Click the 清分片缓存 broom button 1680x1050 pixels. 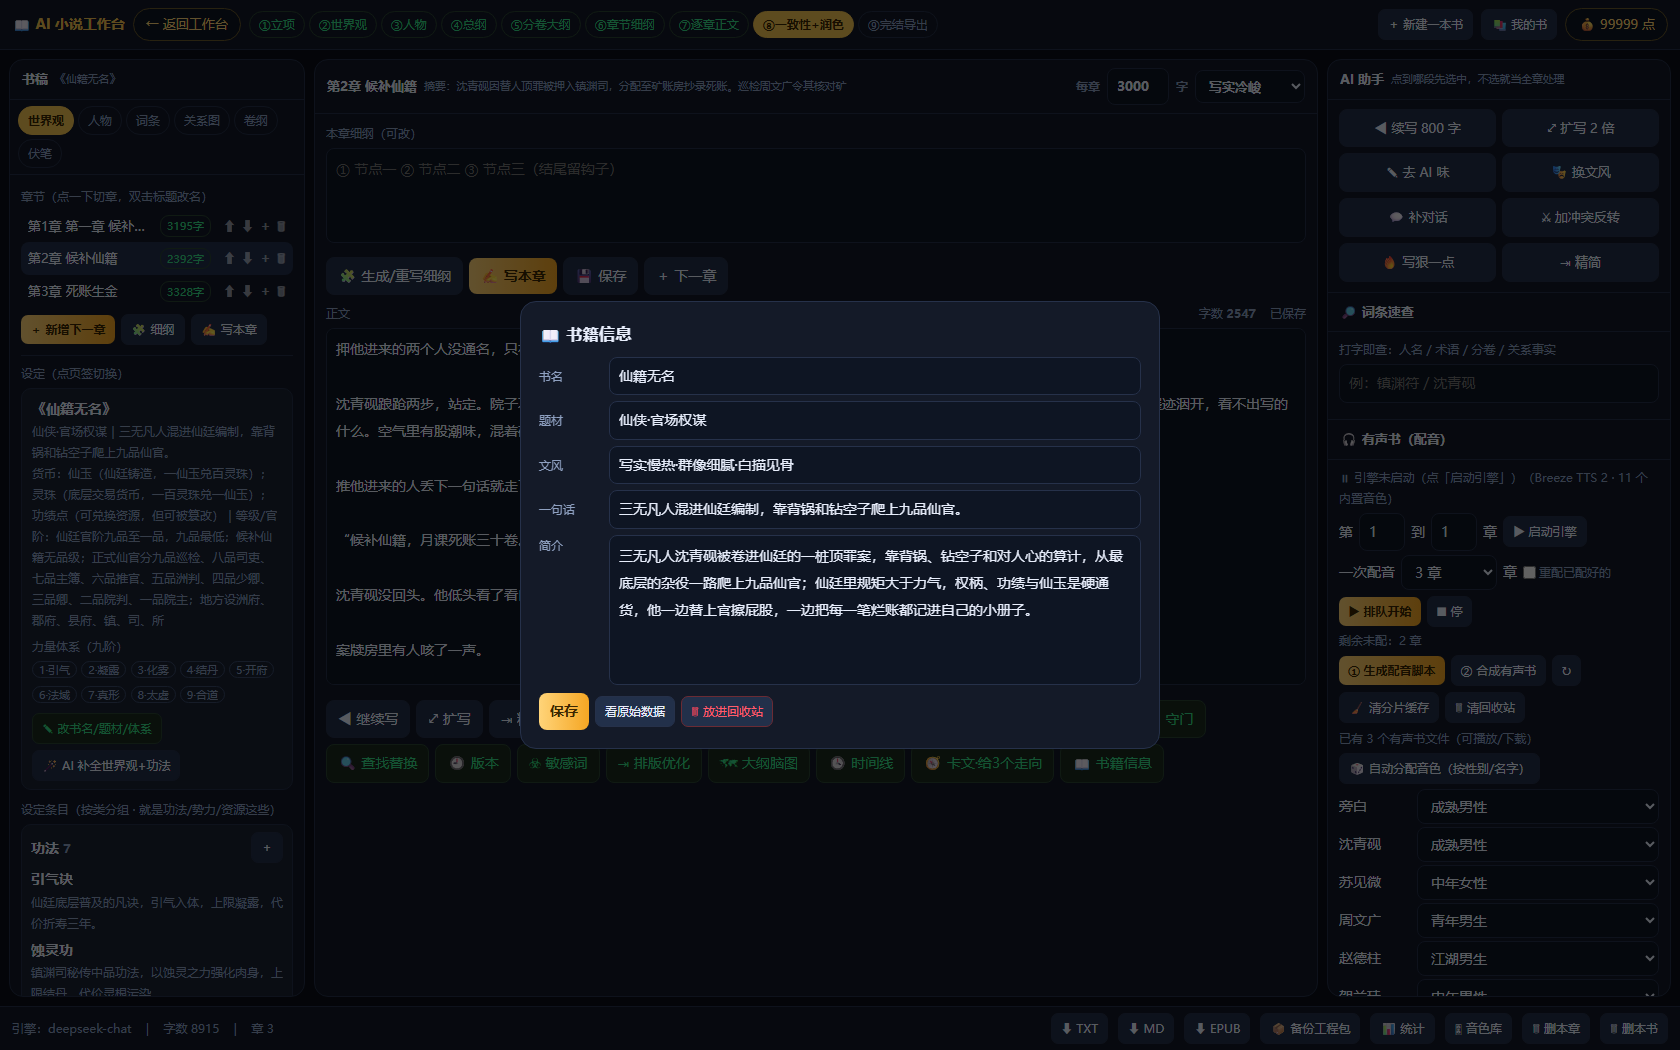tap(1389, 707)
